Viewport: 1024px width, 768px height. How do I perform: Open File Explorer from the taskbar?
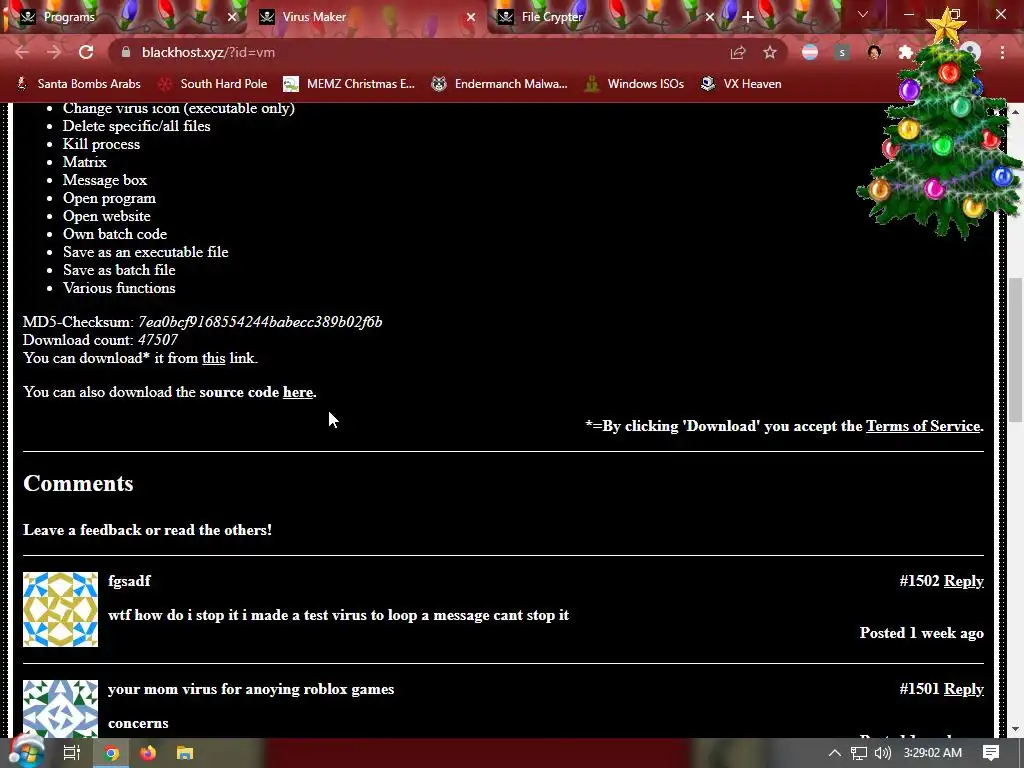click(x=185, y=753)
